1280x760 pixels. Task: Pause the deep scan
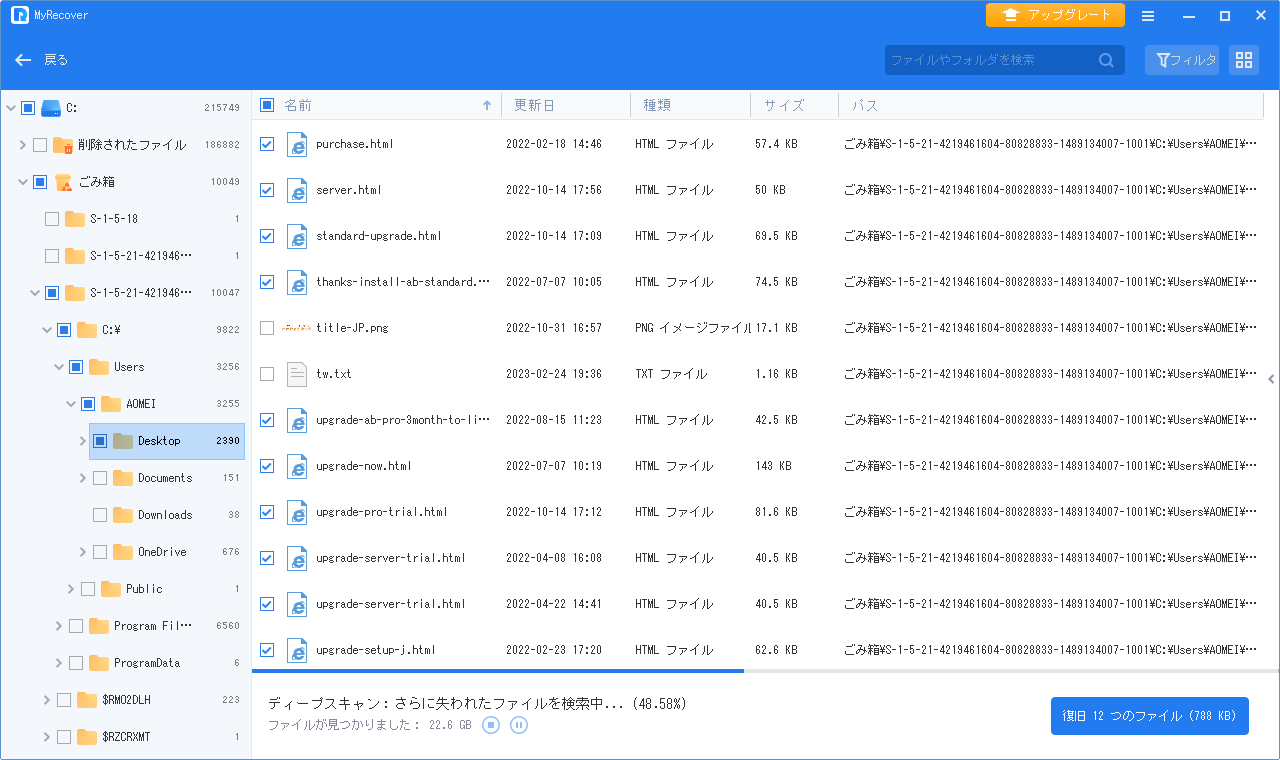(518, 725)
